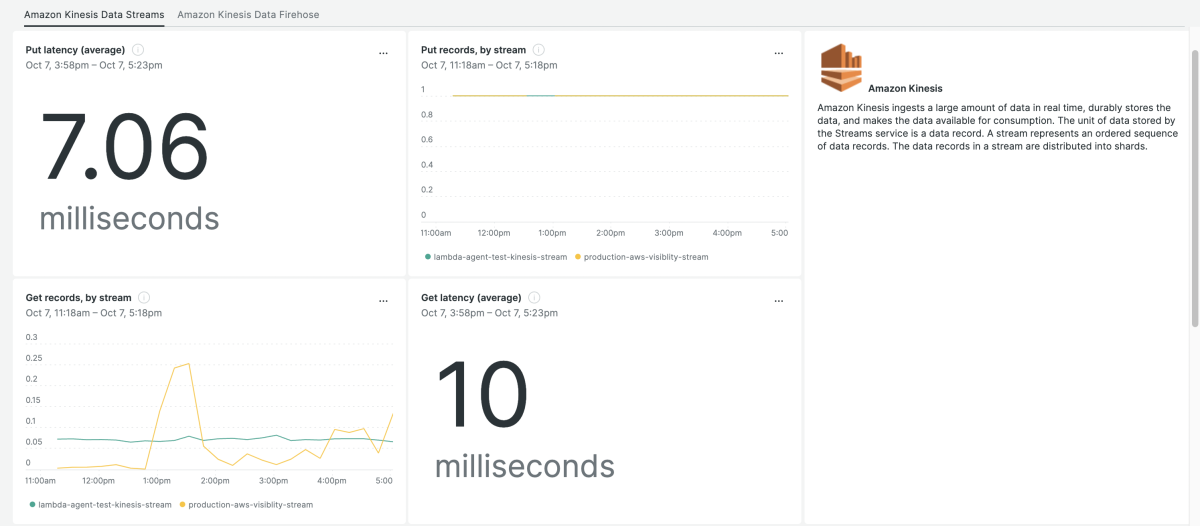The image size is (1200, 526).
Task: Toggle production-aws-visiblity-stream in Get records legend
Action: click(x=250, y=505)
